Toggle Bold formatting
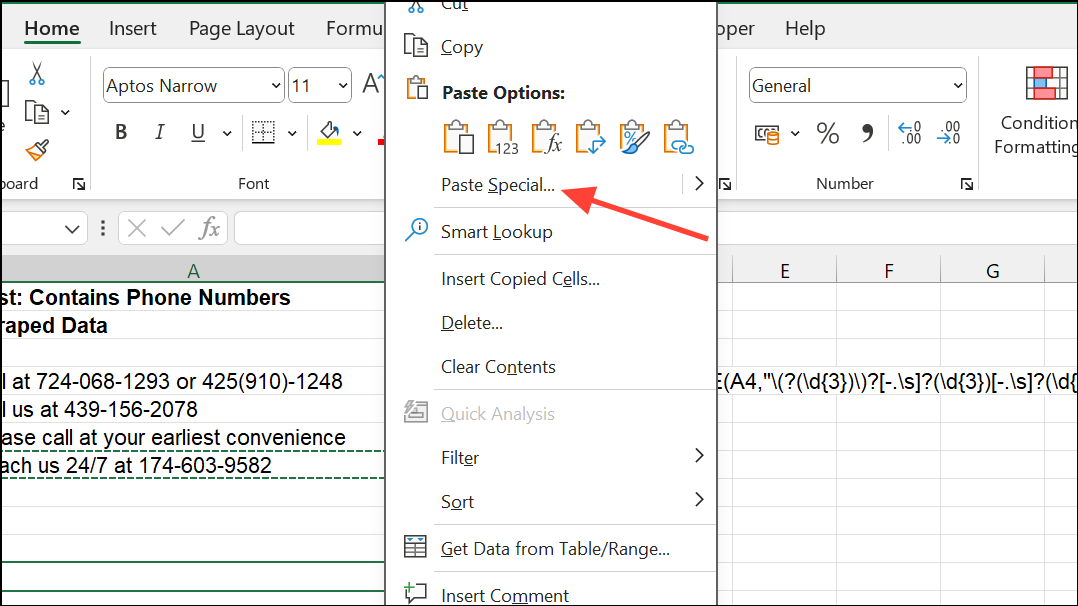The height and width of the screenshot is (606, 1078). coord(120,131)
